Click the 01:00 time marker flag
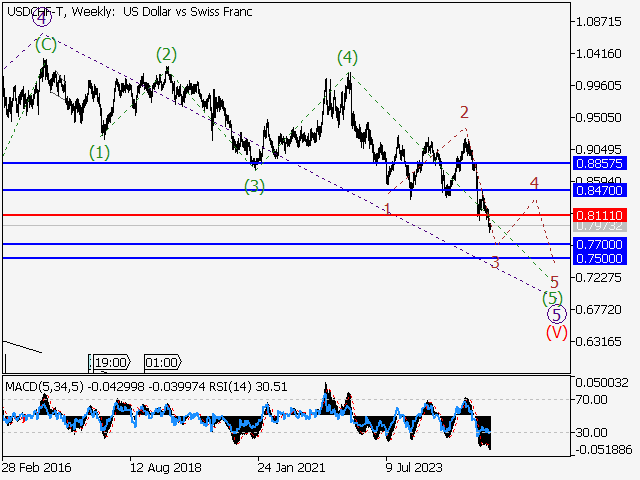This screenshot has width=640, height=480. [x=161, y=363]
